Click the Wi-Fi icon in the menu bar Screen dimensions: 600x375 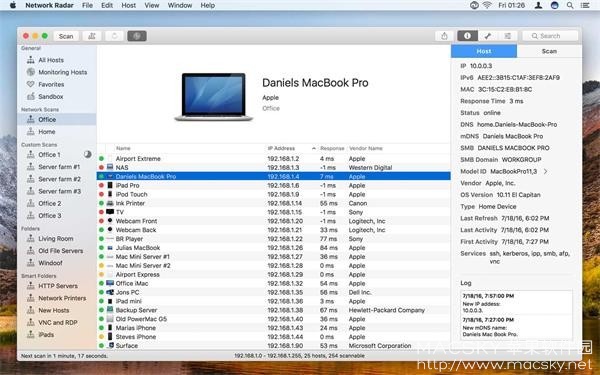pos(487,5)
